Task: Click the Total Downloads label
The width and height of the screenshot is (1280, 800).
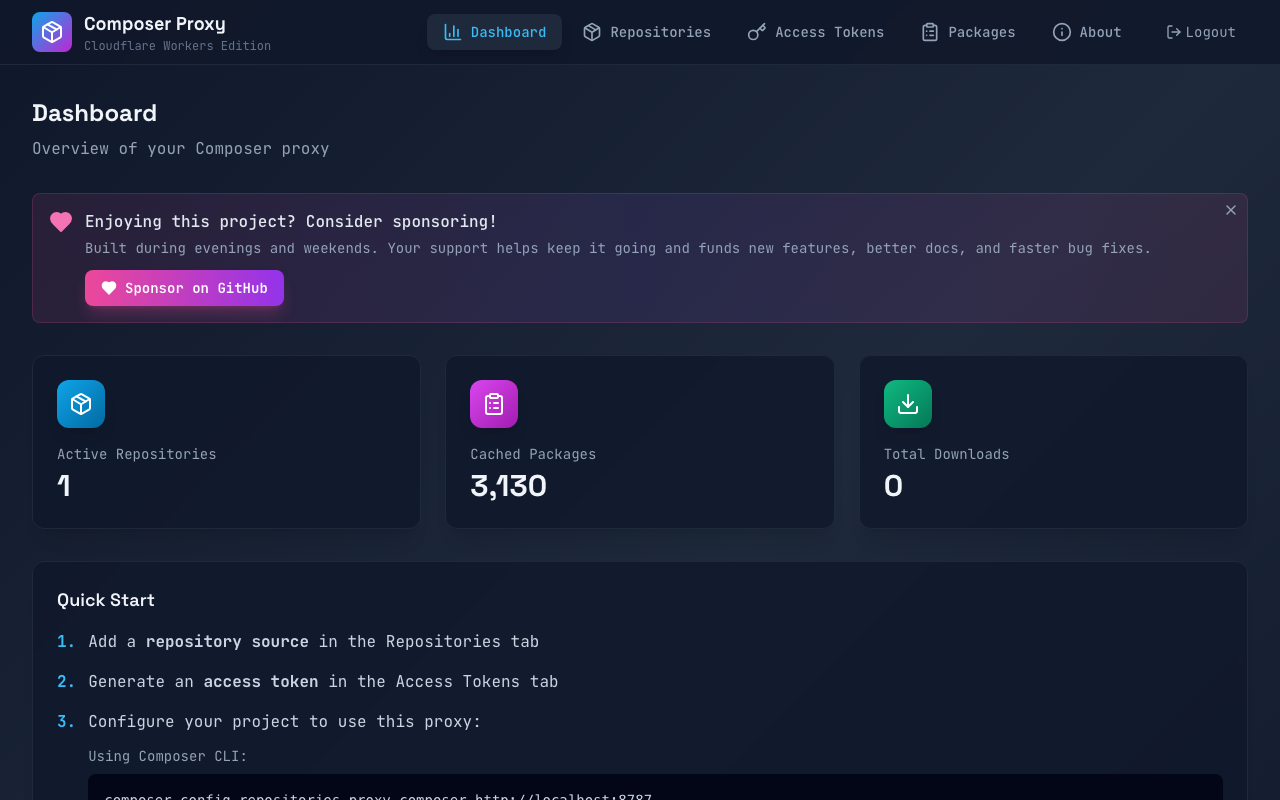Action: [947, 454]
